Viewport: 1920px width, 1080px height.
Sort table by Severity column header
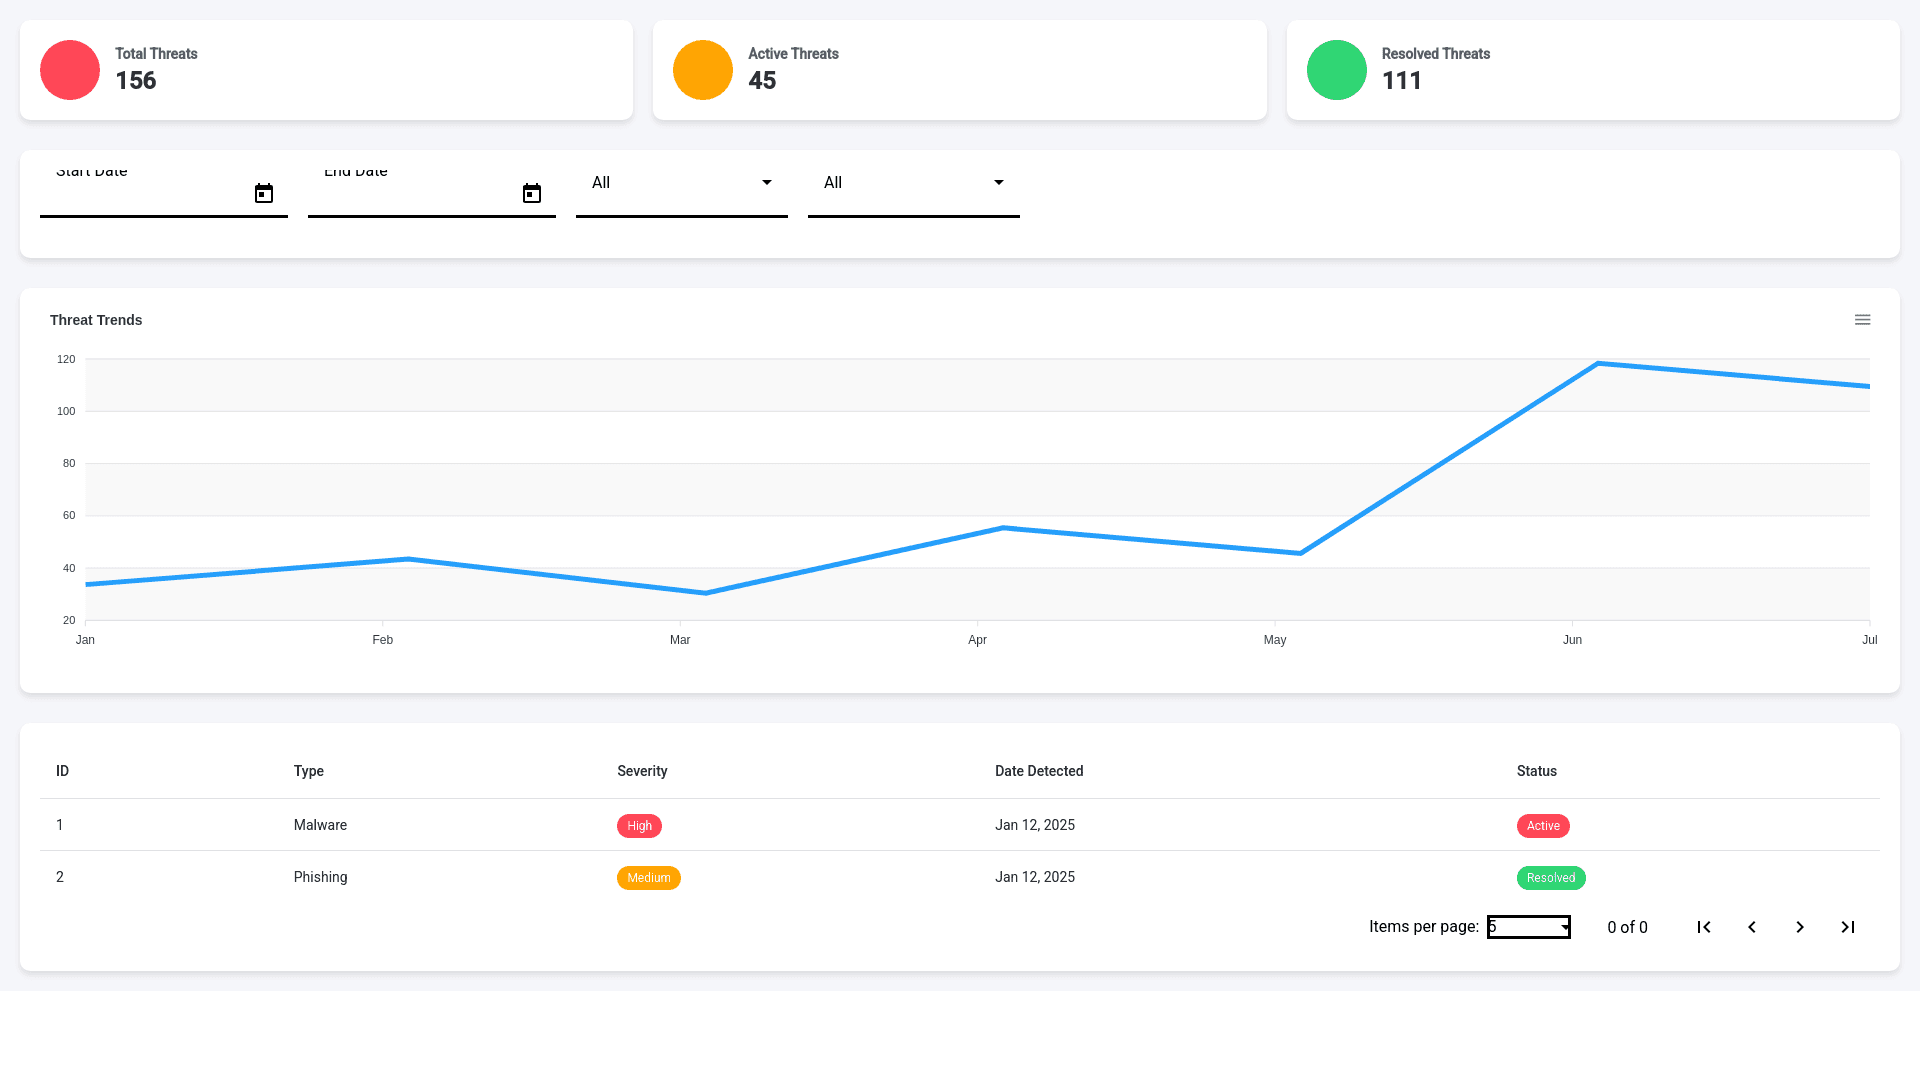tap(642, 771)
